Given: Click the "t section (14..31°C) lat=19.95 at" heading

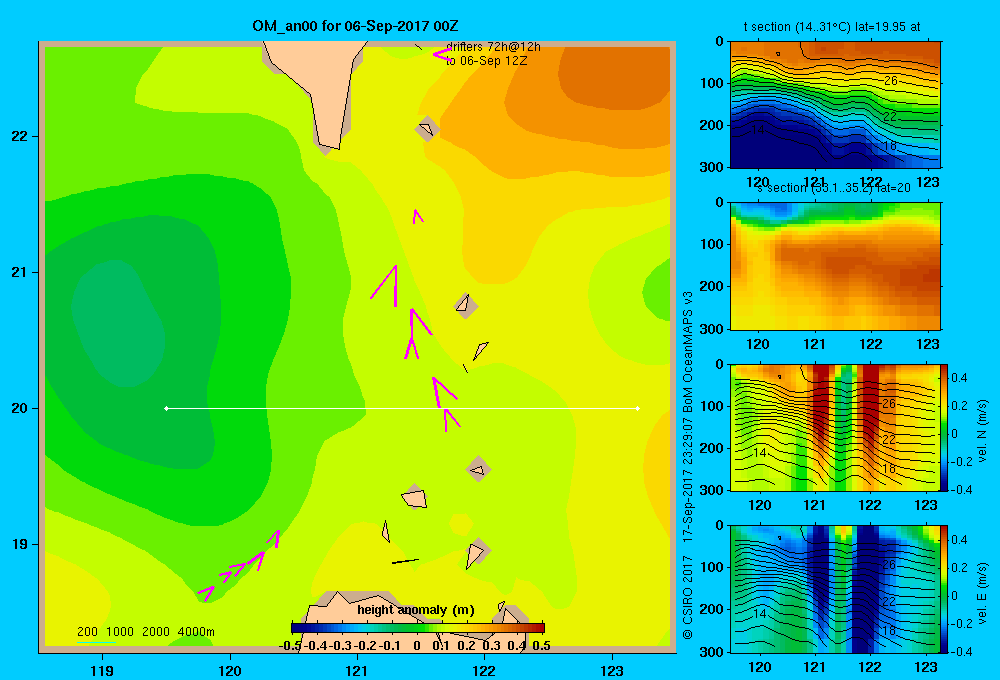Looking at the screenshot, I should pos(832,27).
